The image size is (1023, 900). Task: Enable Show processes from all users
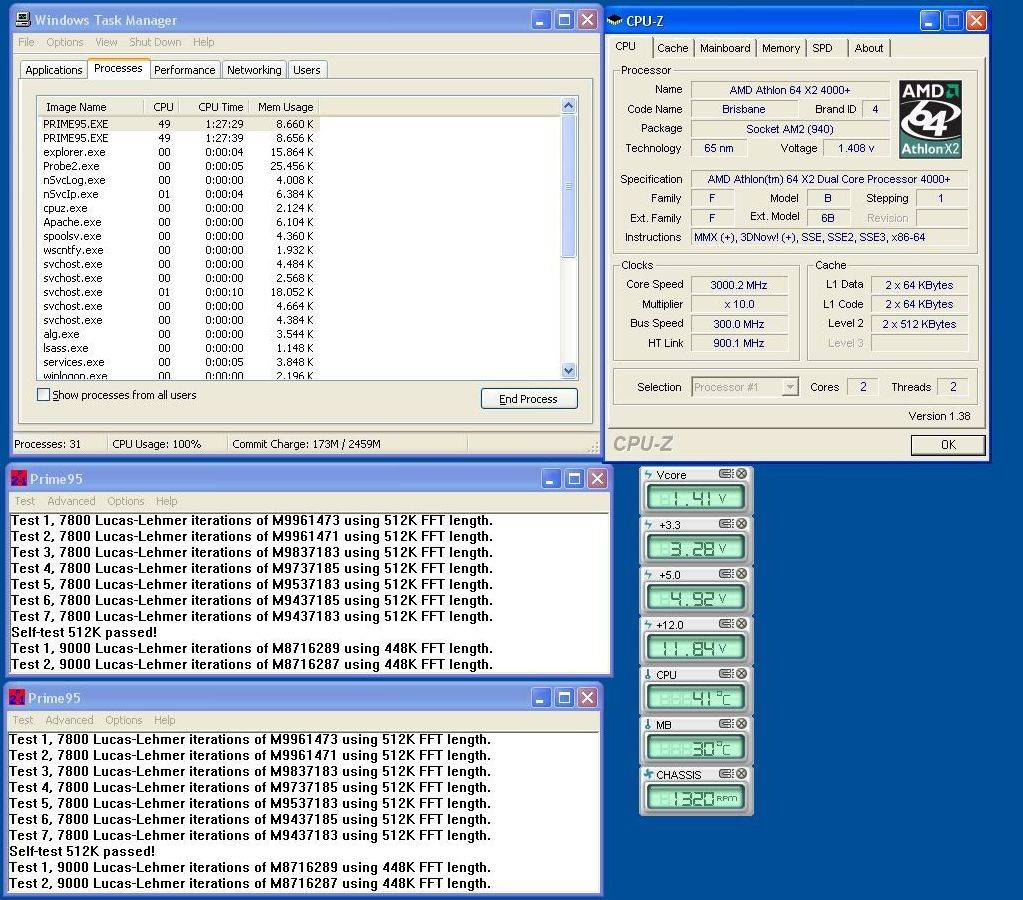tap(43, 395)
